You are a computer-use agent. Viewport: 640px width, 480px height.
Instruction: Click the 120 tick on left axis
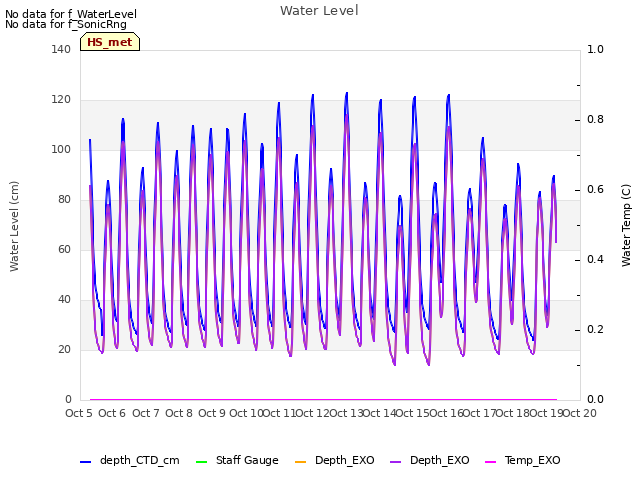point(61,100)
